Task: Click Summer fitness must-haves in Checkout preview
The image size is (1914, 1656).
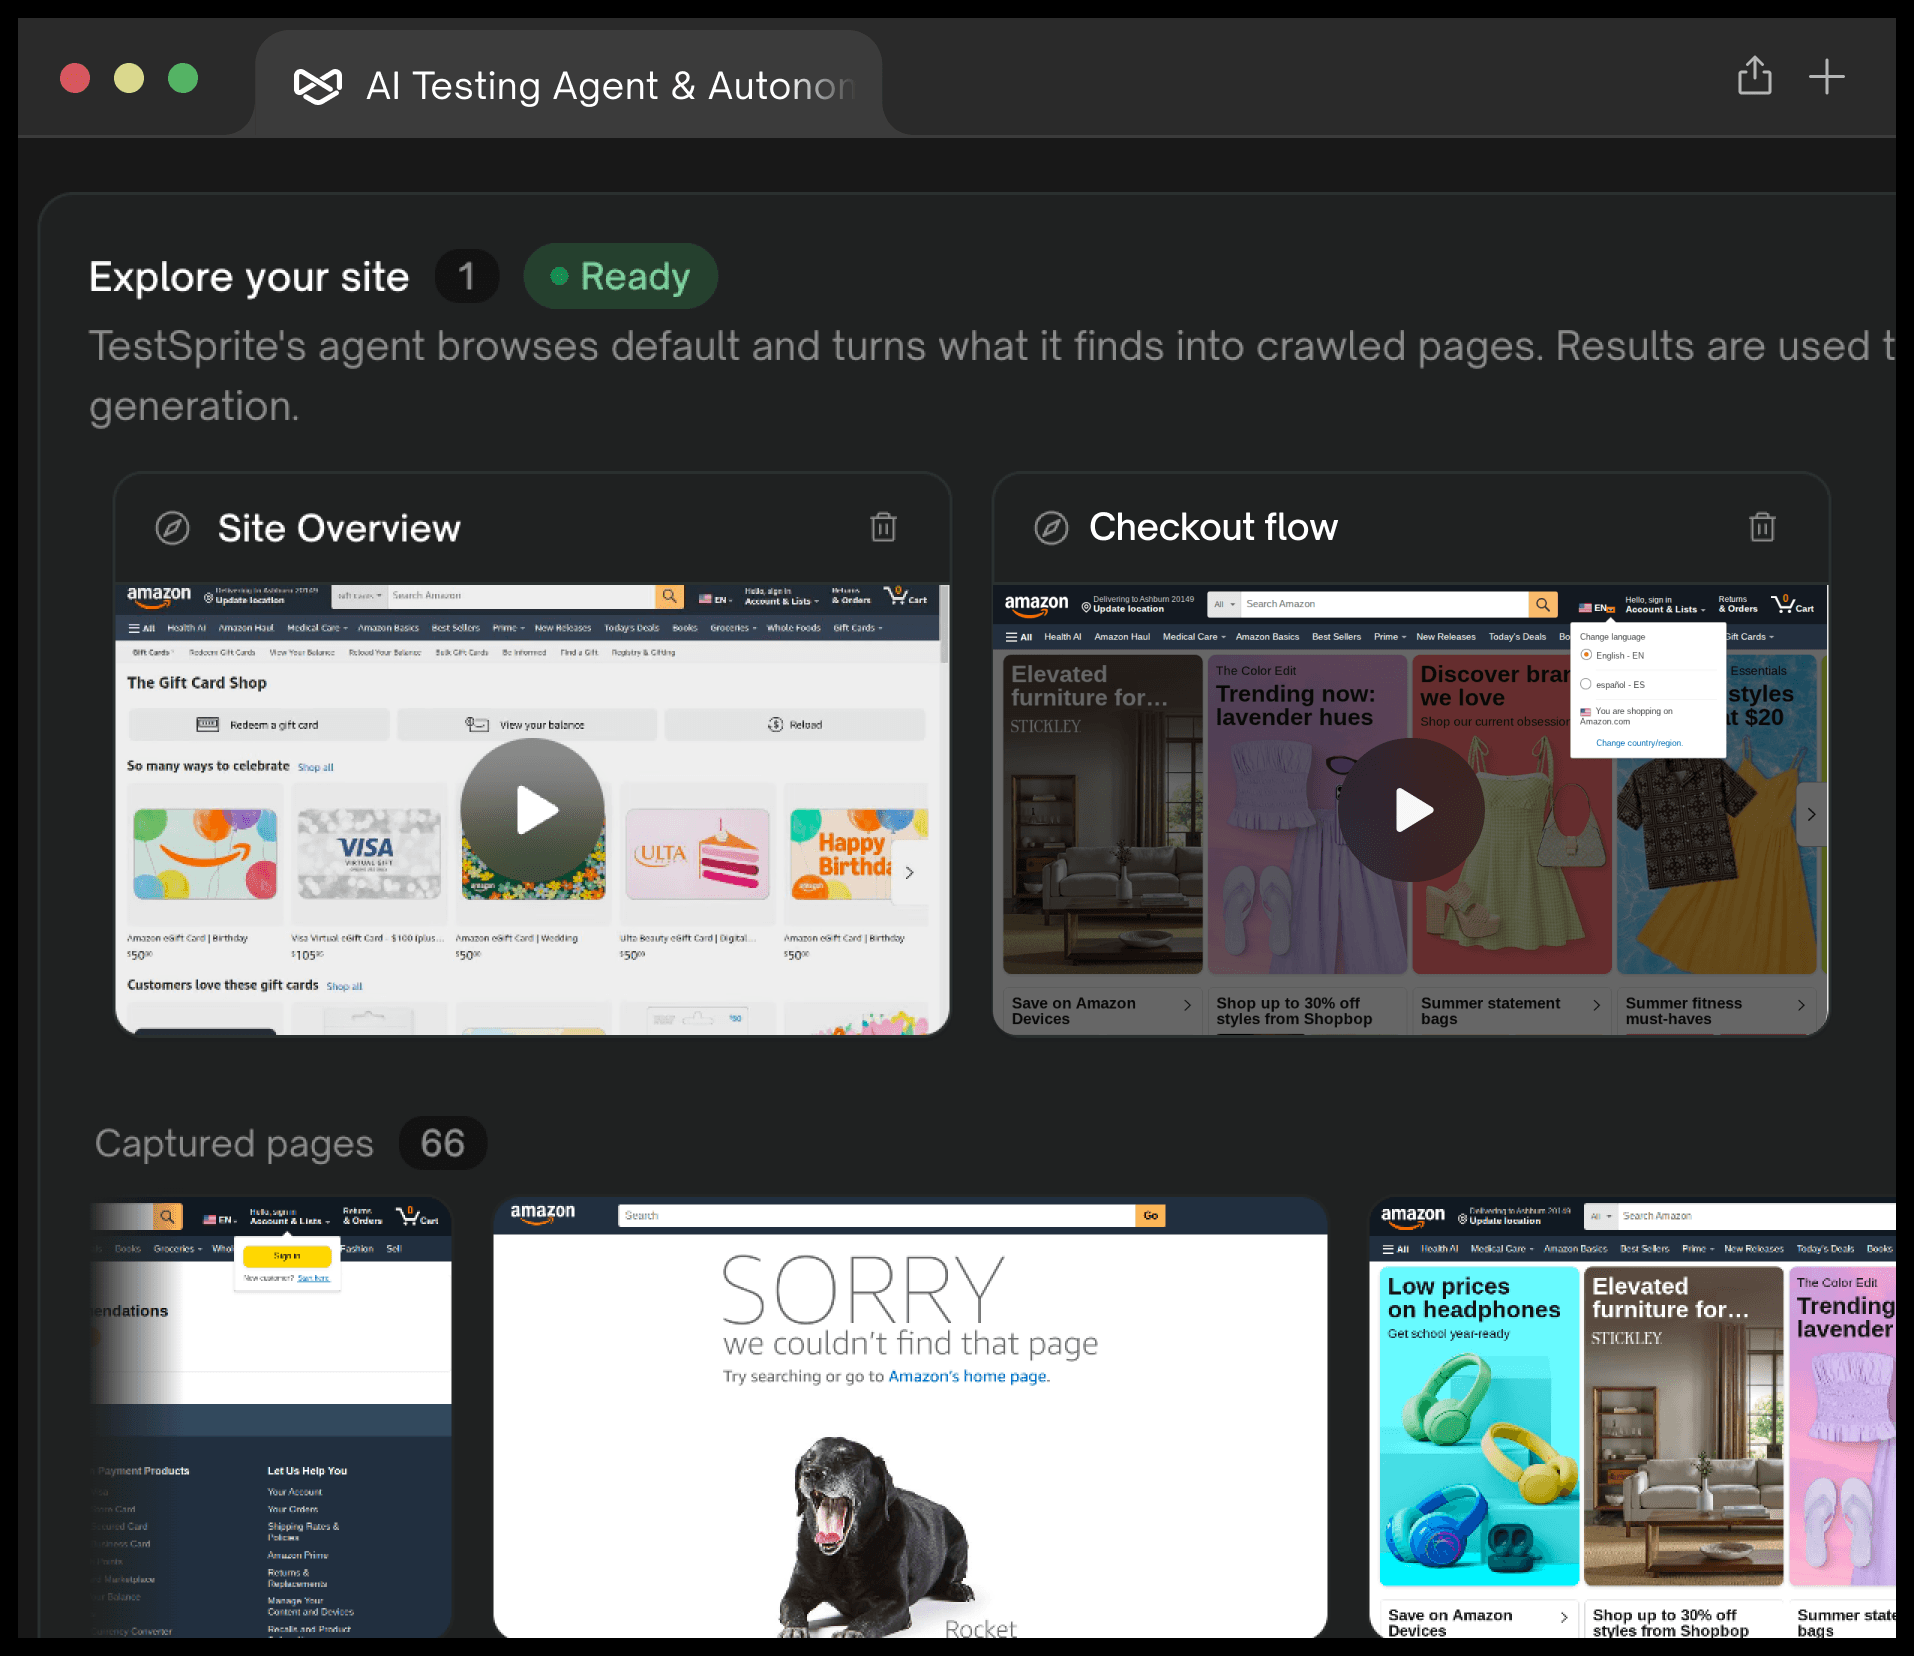Action: 1715,1011
